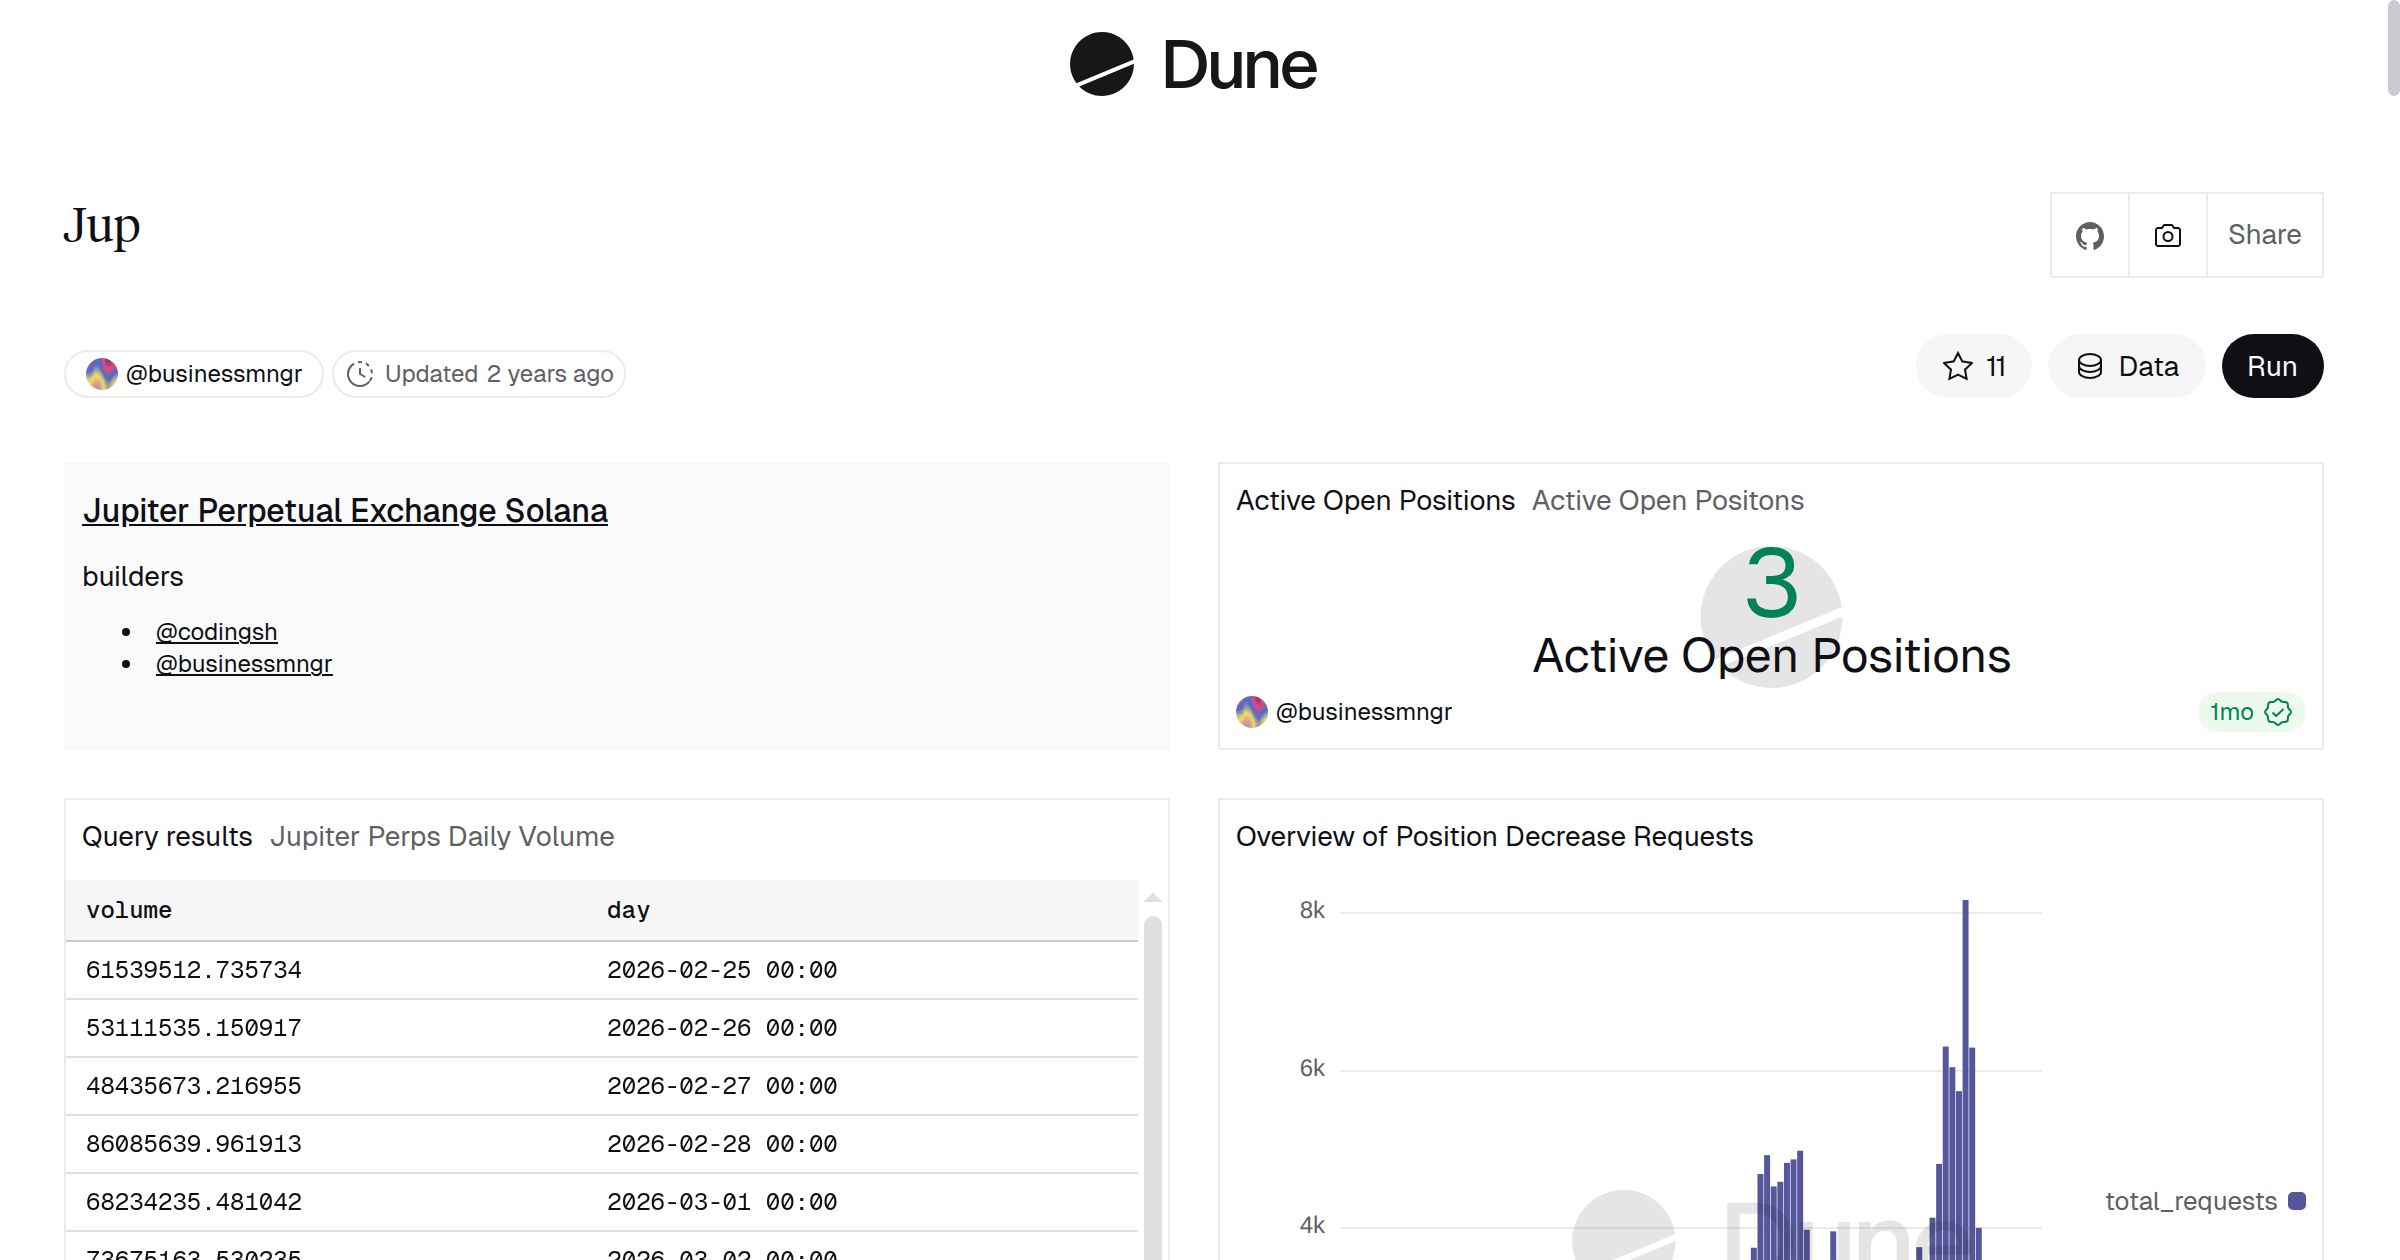Viewport: 2400px width, 1260px height.
Task: Click the Jupiter Perps Daily Volume title
Action: click(442, 837)
